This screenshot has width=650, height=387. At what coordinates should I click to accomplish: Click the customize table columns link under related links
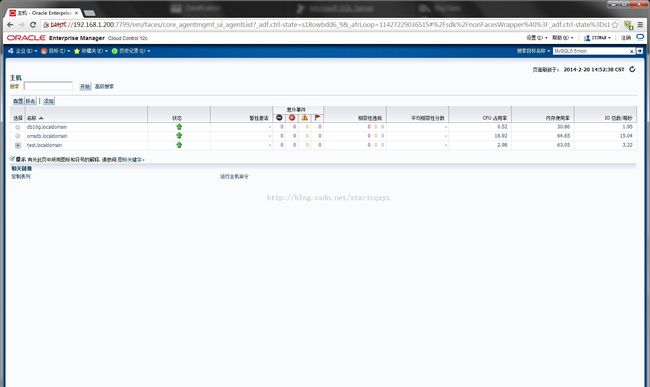pos(21,177)
